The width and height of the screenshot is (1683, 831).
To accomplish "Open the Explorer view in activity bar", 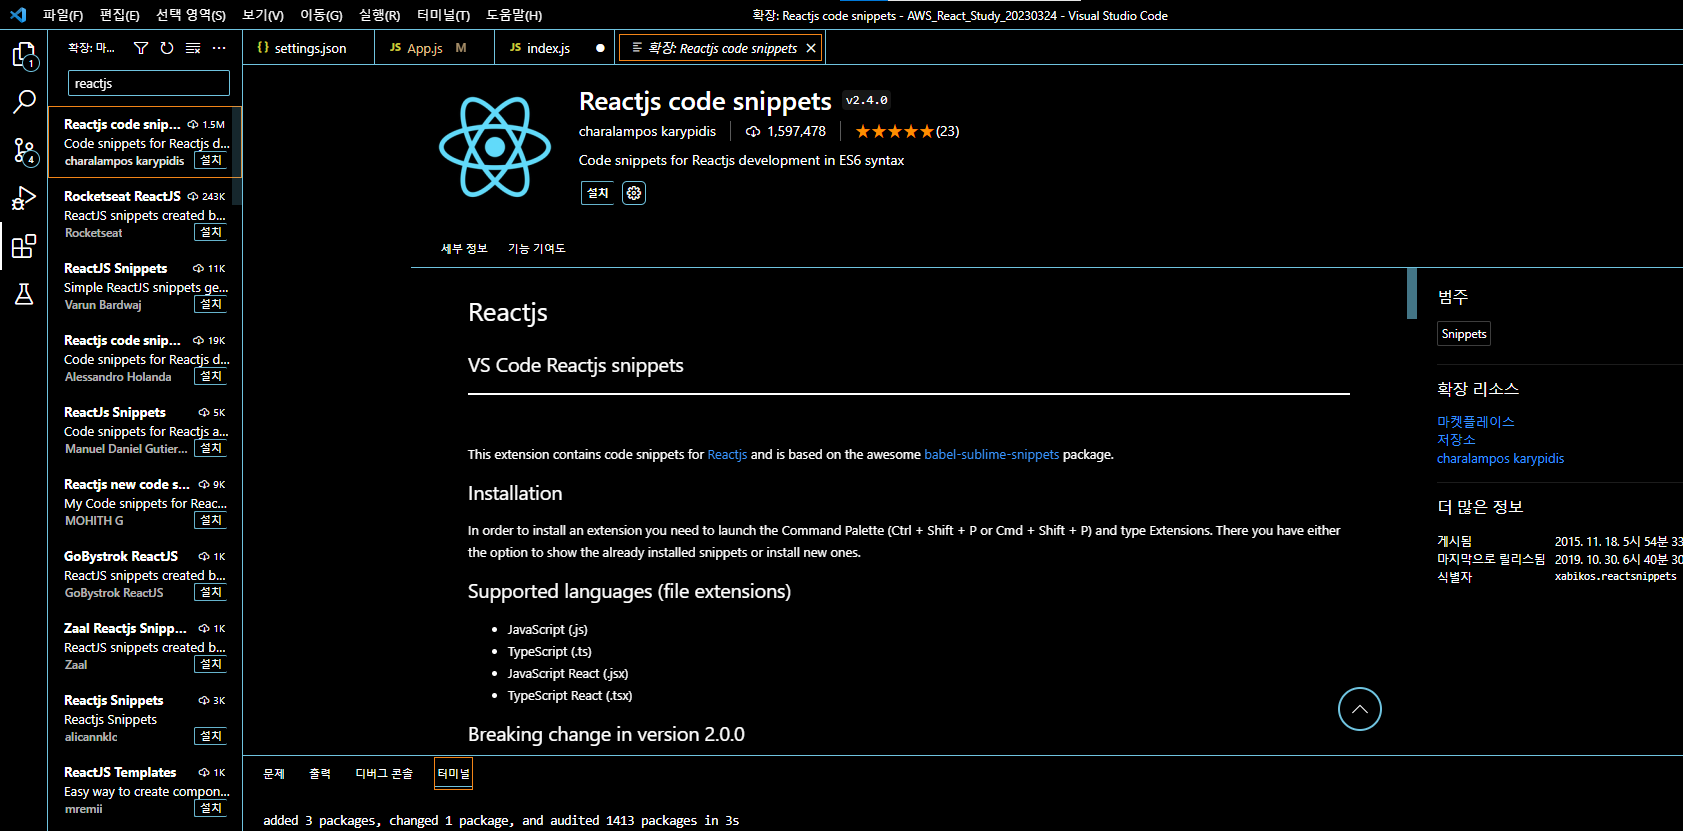I will [24, 55].
